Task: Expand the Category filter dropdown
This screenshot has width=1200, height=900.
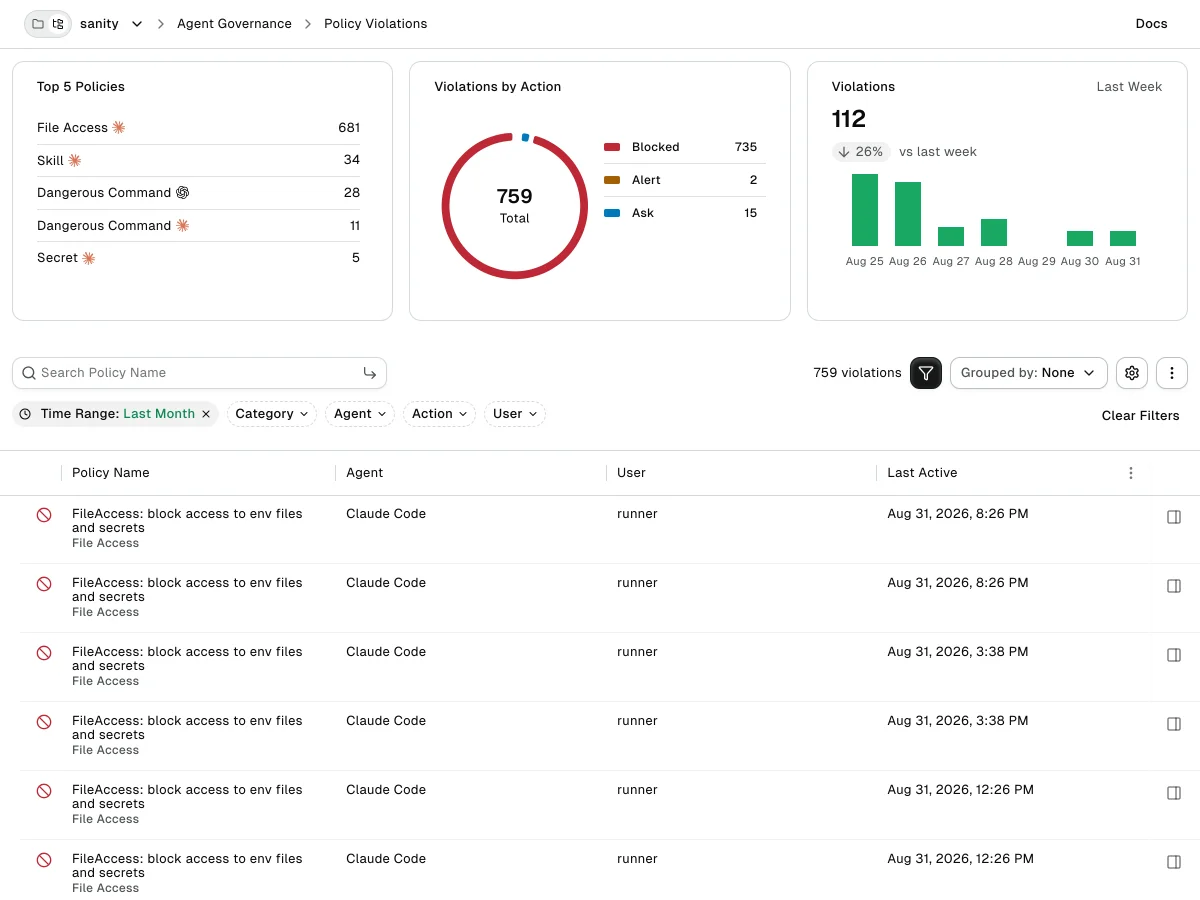Action: pyautogui.click(x=271, y=414)
